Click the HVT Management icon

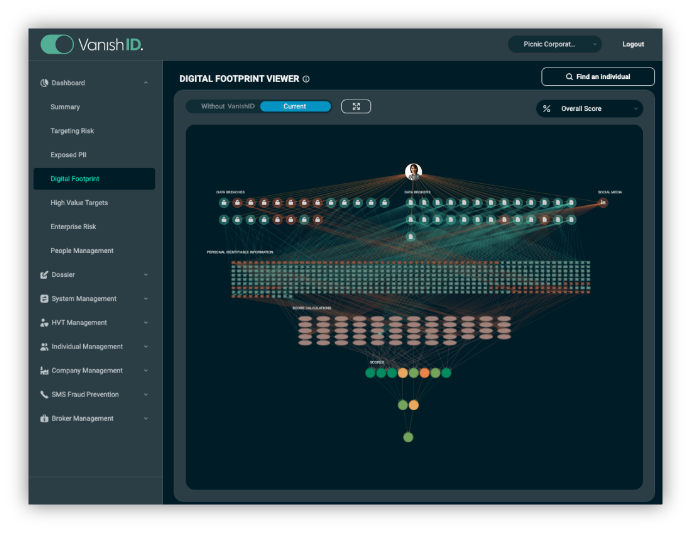click(44, 323)
